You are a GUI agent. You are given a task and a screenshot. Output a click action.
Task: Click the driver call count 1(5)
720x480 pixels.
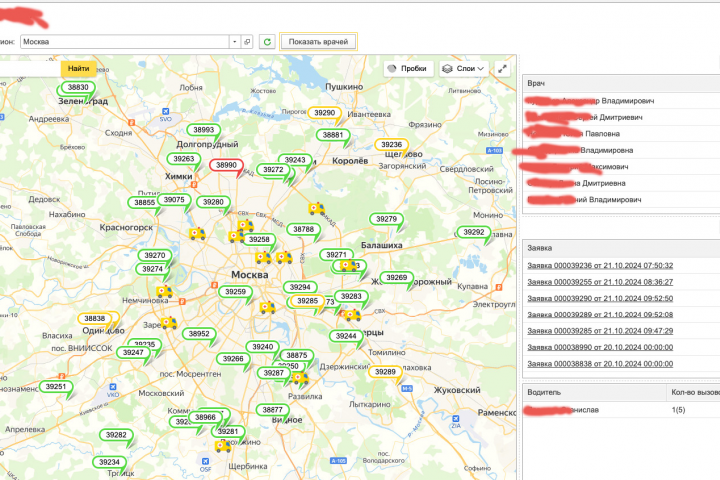click(678, 410)
